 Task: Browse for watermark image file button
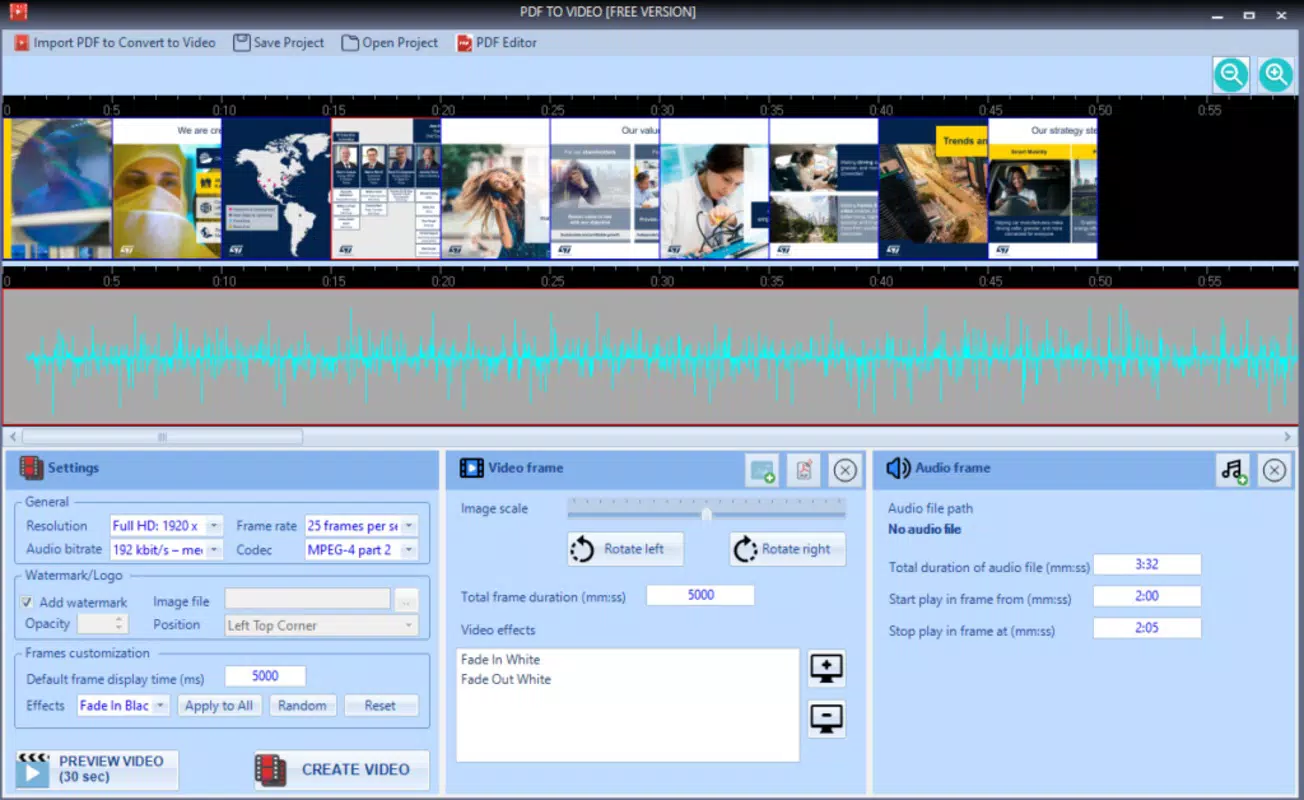405,601
